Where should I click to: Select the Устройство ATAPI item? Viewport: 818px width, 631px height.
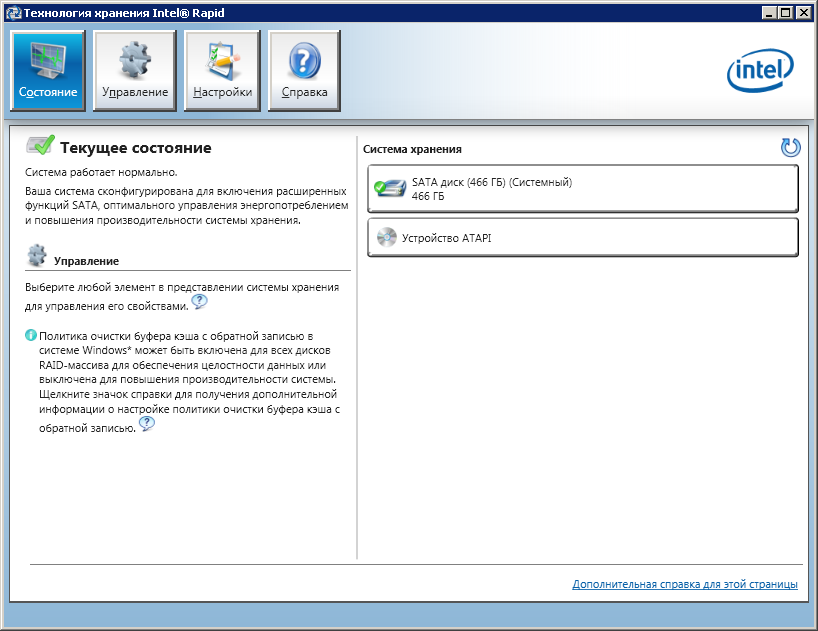click(x=583, y=238)
